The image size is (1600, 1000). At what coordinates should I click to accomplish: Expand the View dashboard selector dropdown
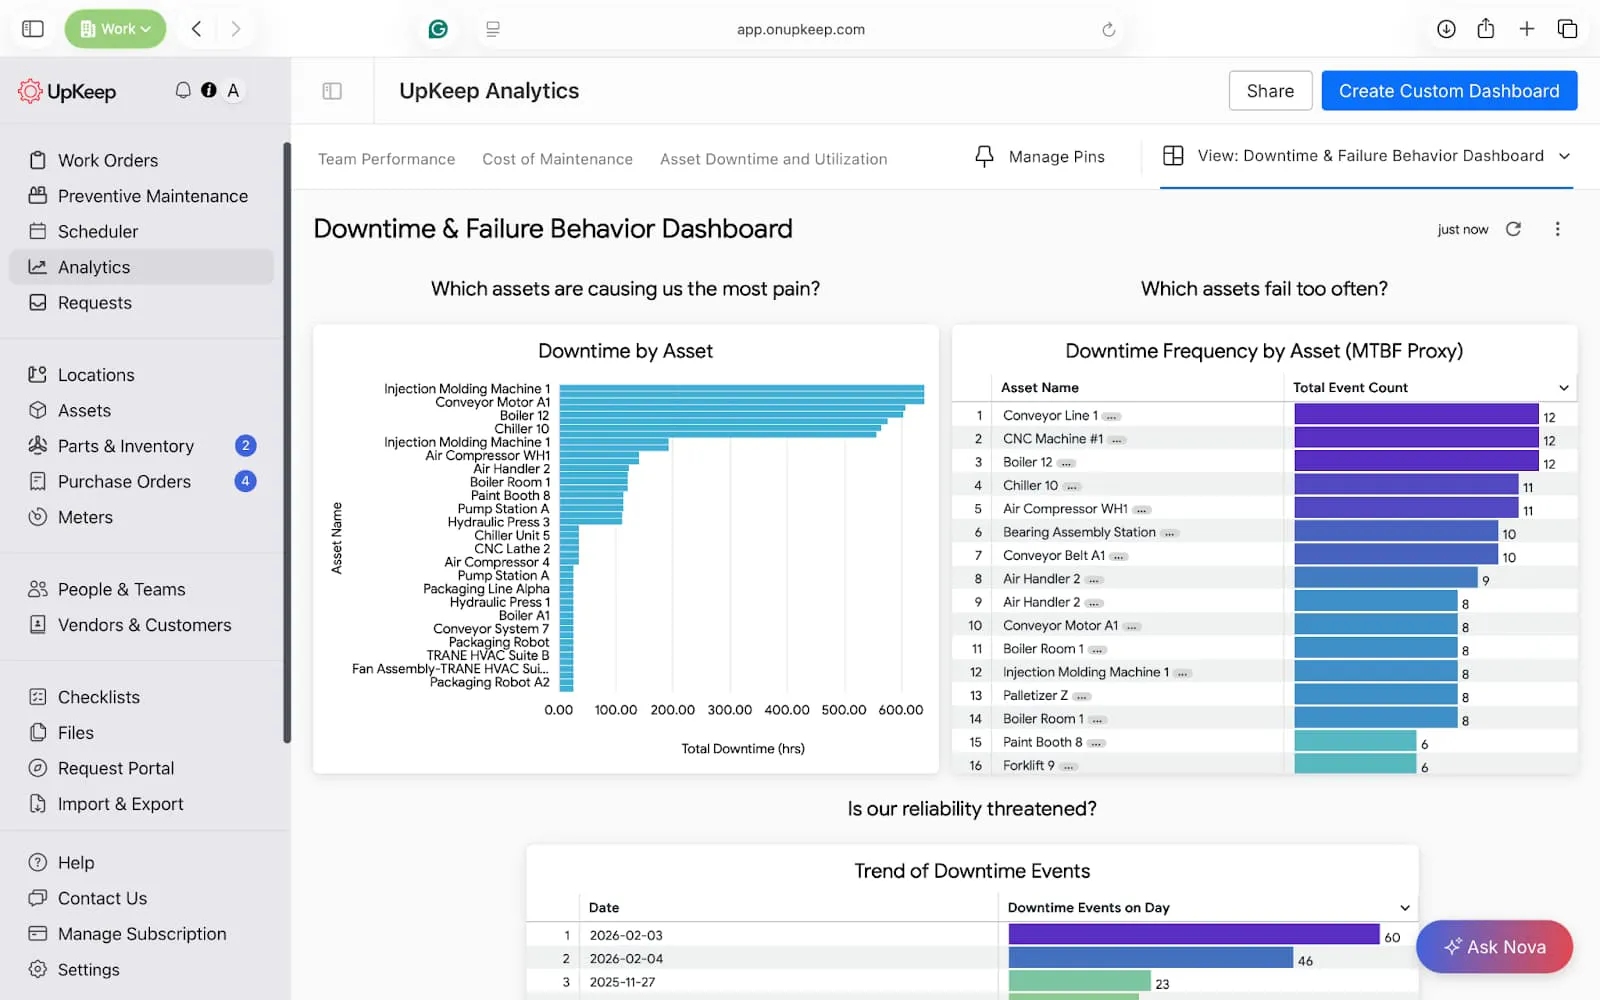[x=1564, y=156]
